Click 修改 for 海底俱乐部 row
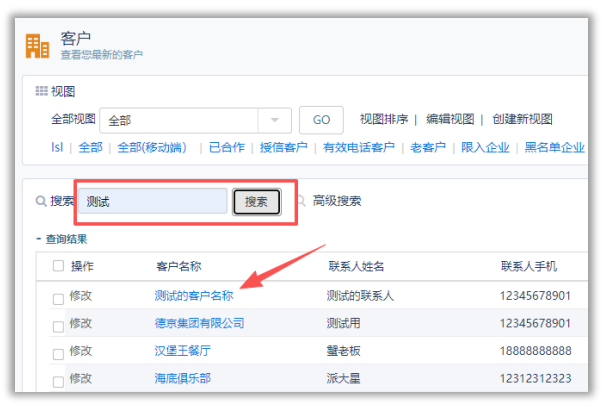 point(81,379)
